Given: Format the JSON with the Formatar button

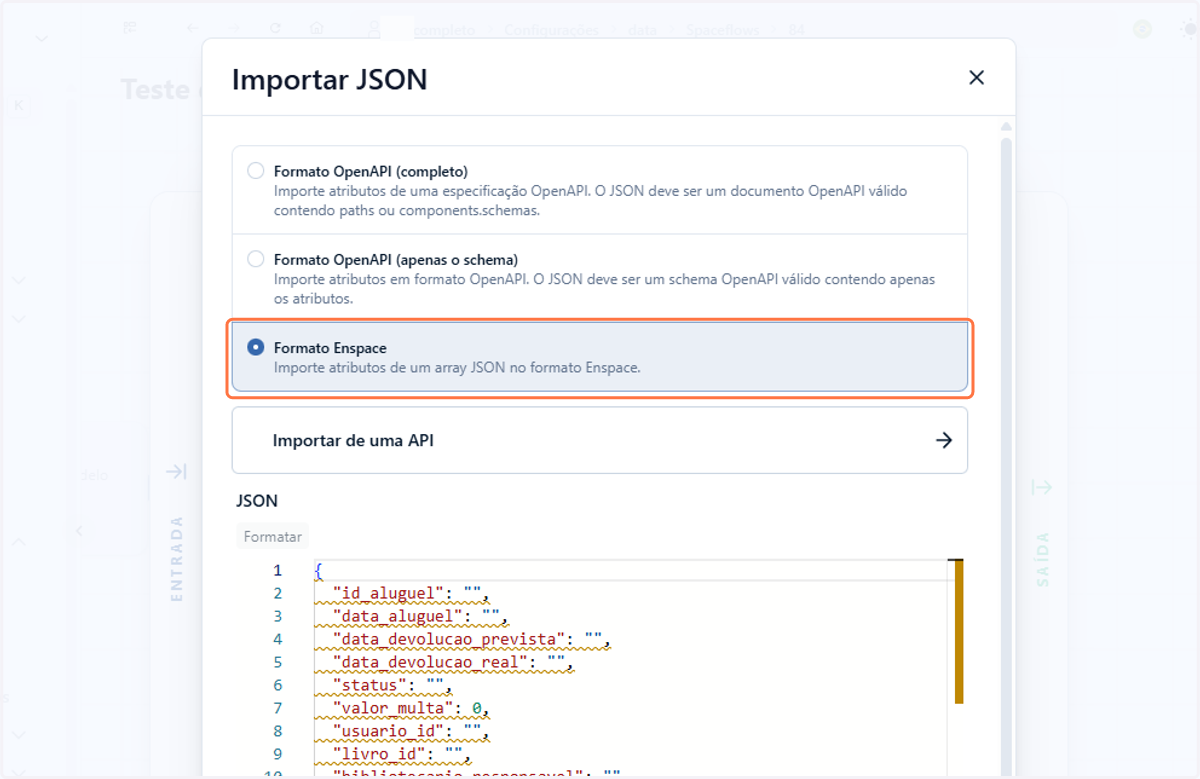Looking at the screenshot, I should pyautogui.click(x=272, y=537).
